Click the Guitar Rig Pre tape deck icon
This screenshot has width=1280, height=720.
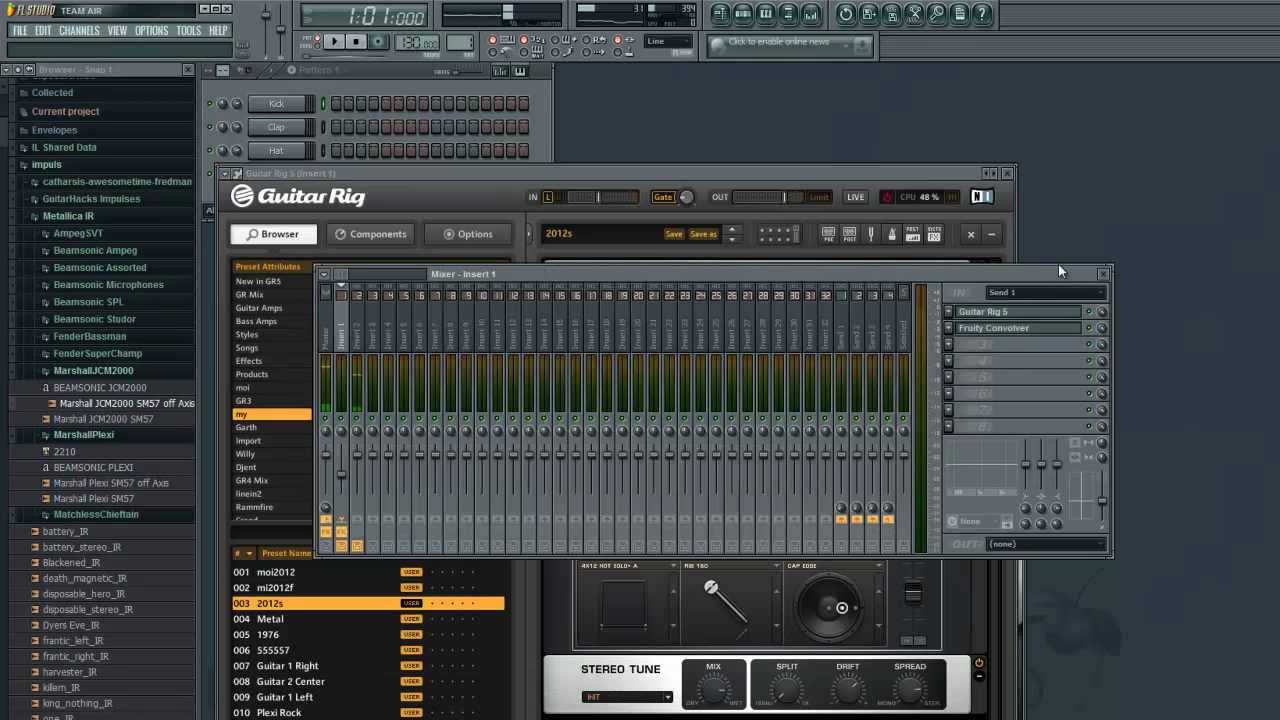coord(829,234)
